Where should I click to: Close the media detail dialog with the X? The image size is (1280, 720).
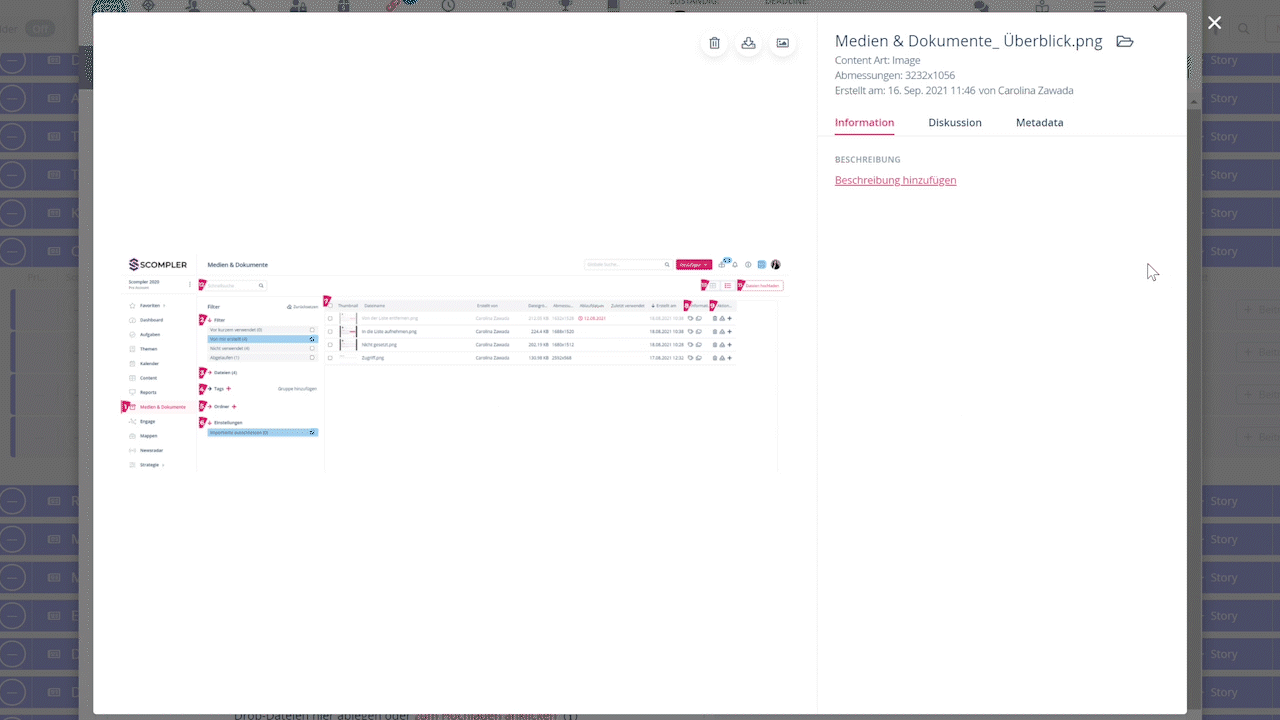tap(1214, 23)
